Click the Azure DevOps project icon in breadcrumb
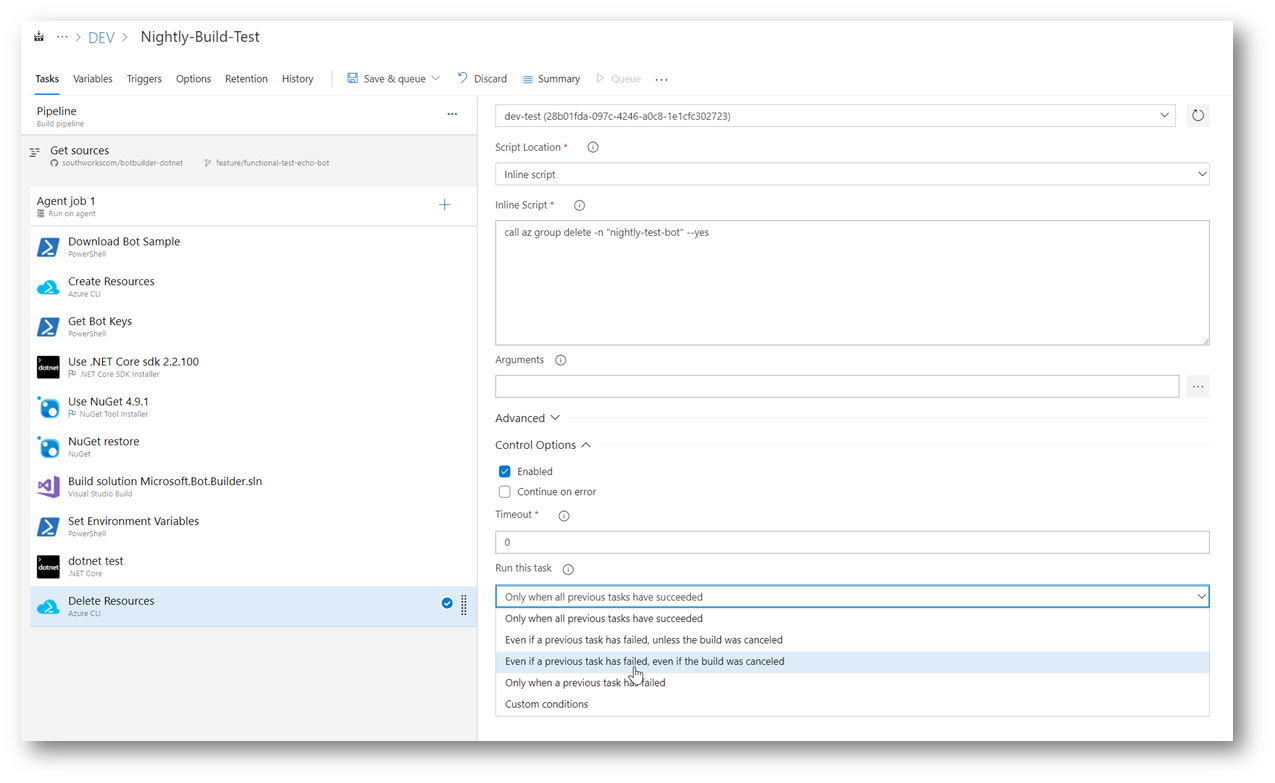The height and width of the screenshot is (783, 1275). [39, 37]
